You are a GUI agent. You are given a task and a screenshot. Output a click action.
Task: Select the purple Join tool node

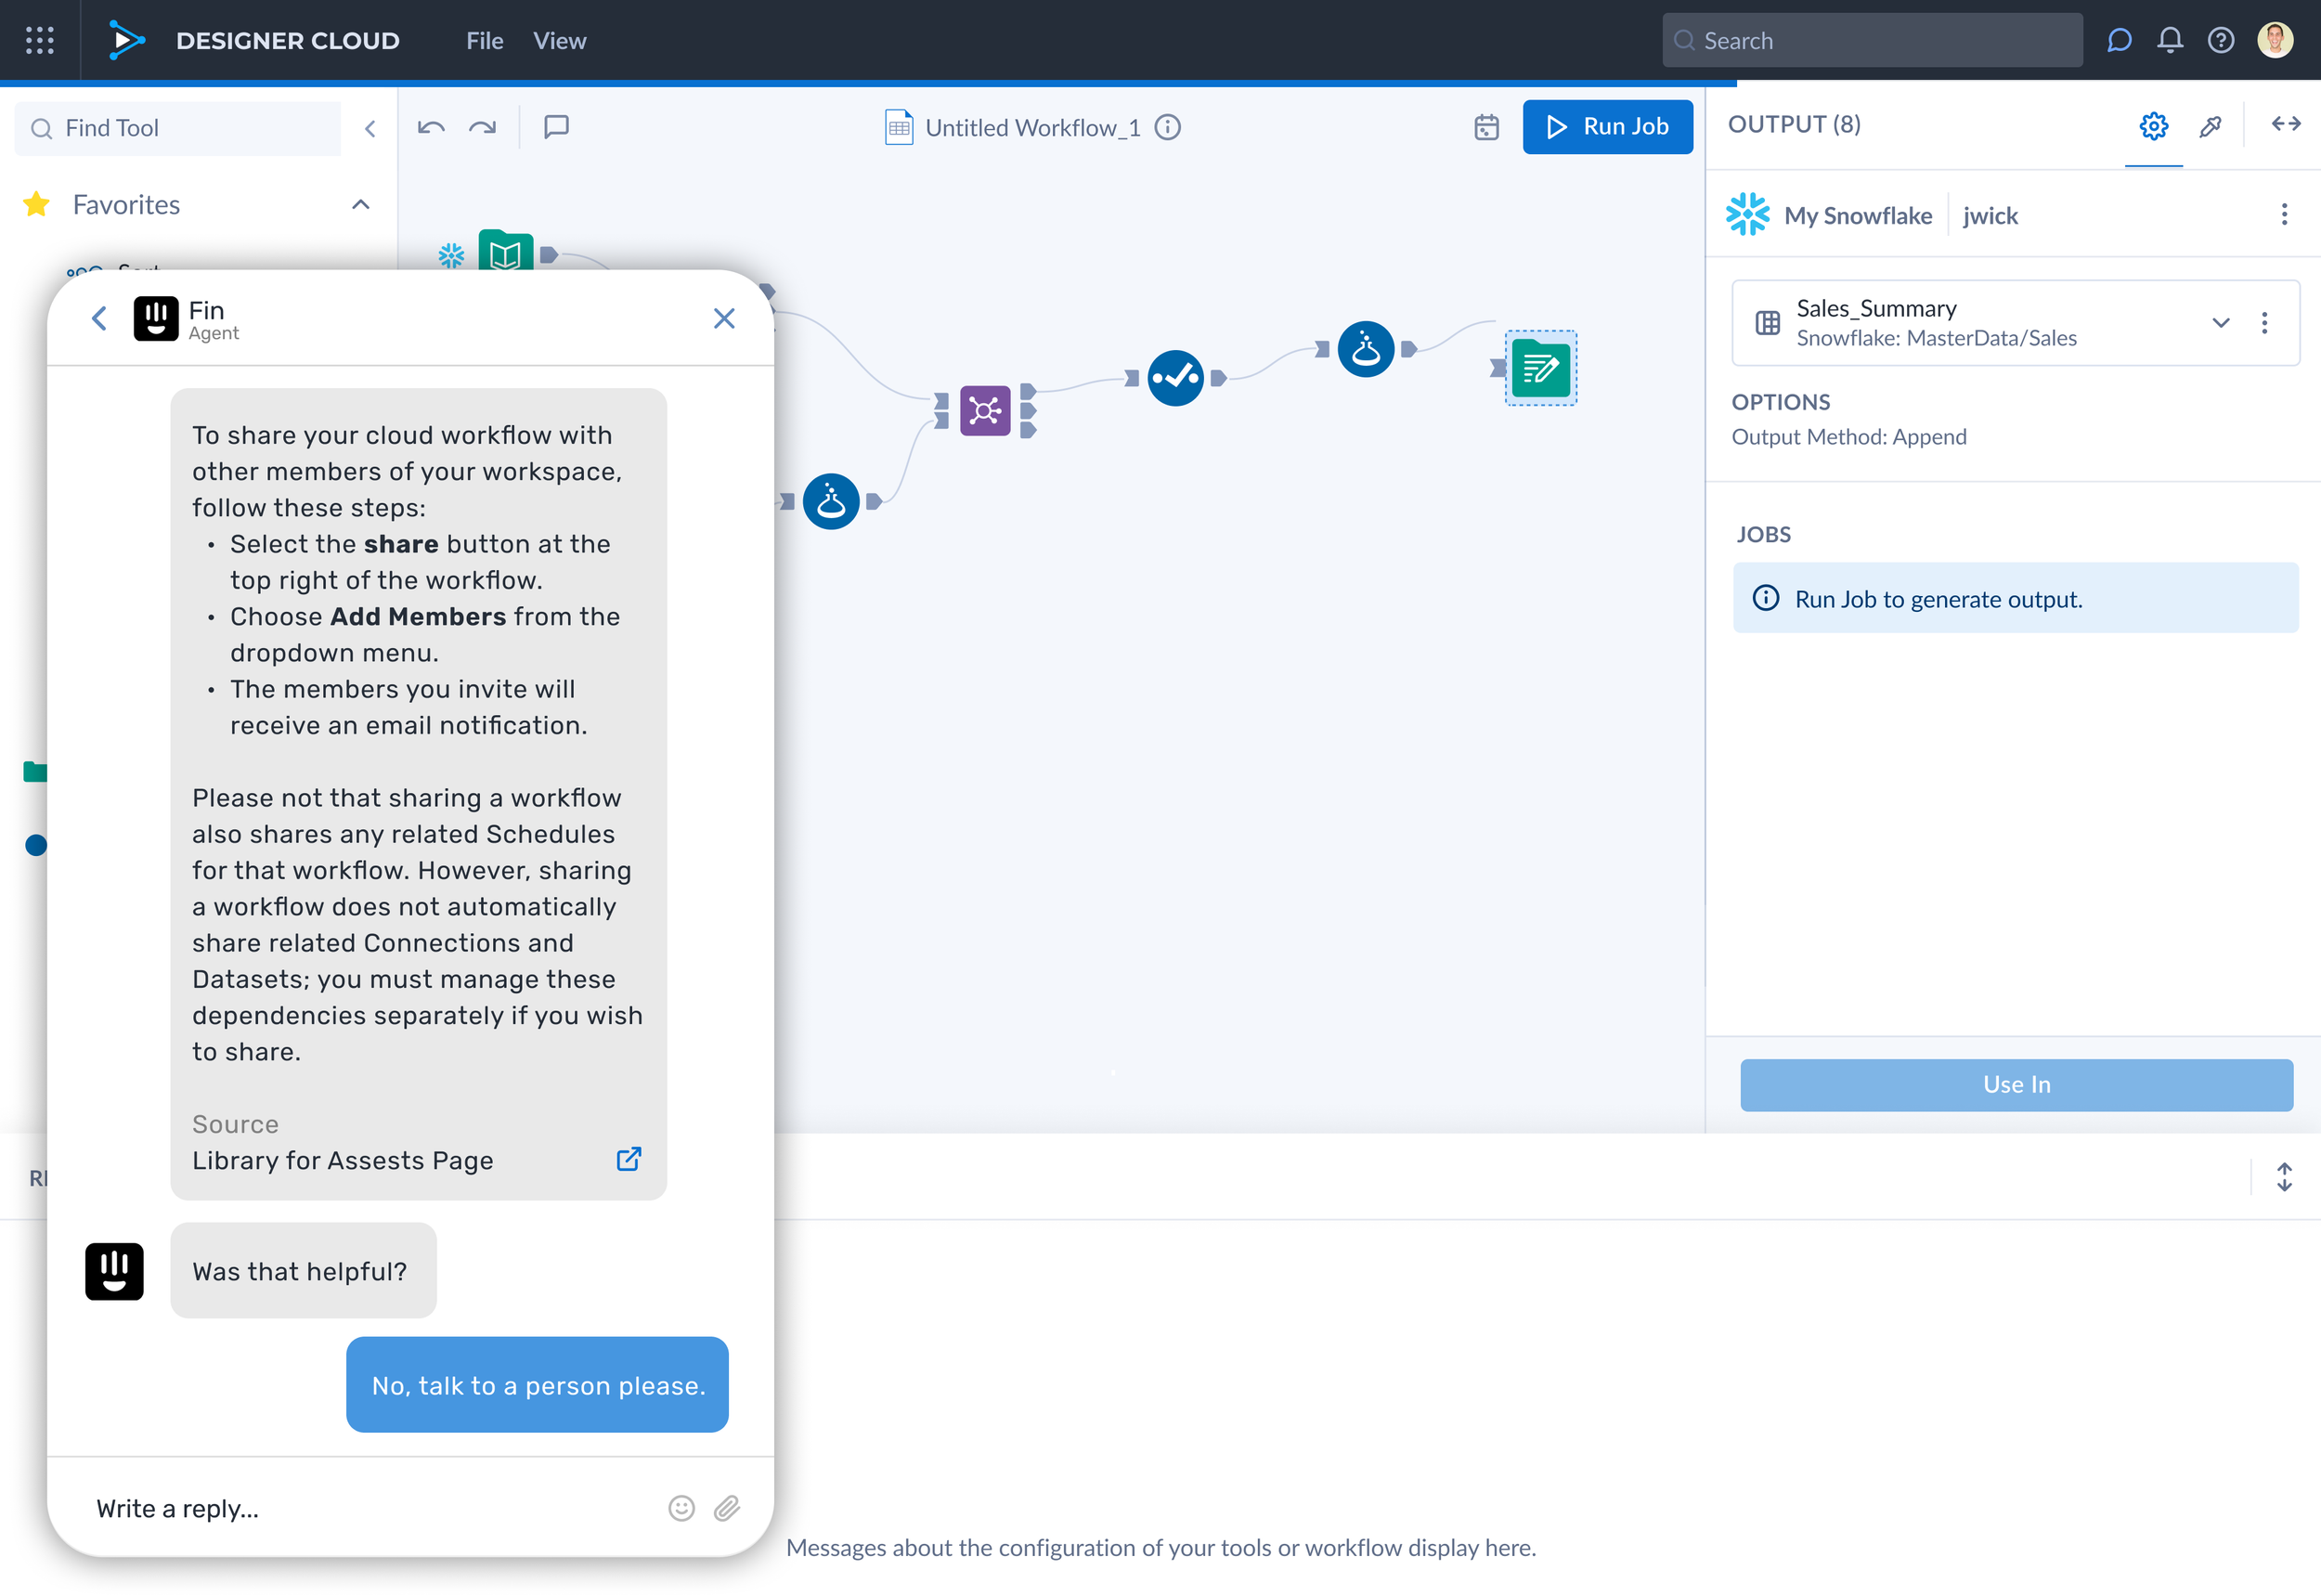tap(985, 410)
